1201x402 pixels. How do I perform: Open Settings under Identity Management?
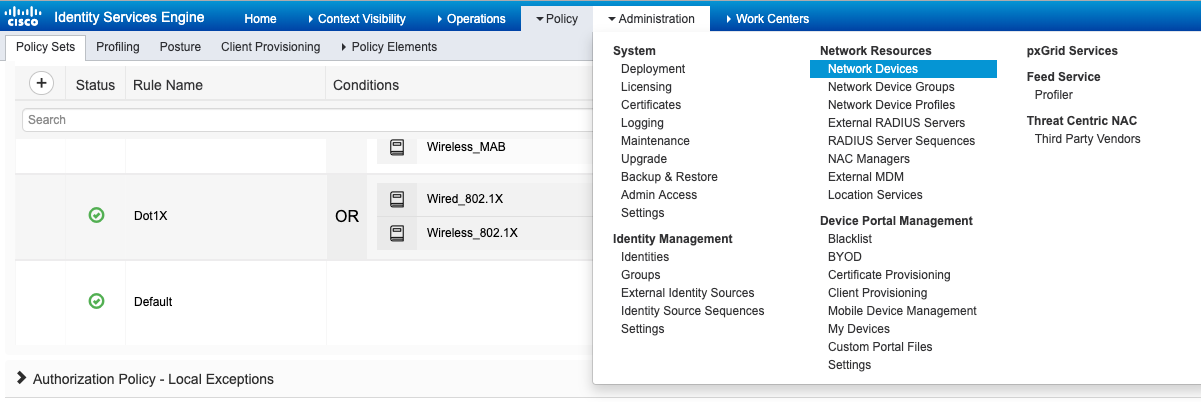[x=642, y=329]
